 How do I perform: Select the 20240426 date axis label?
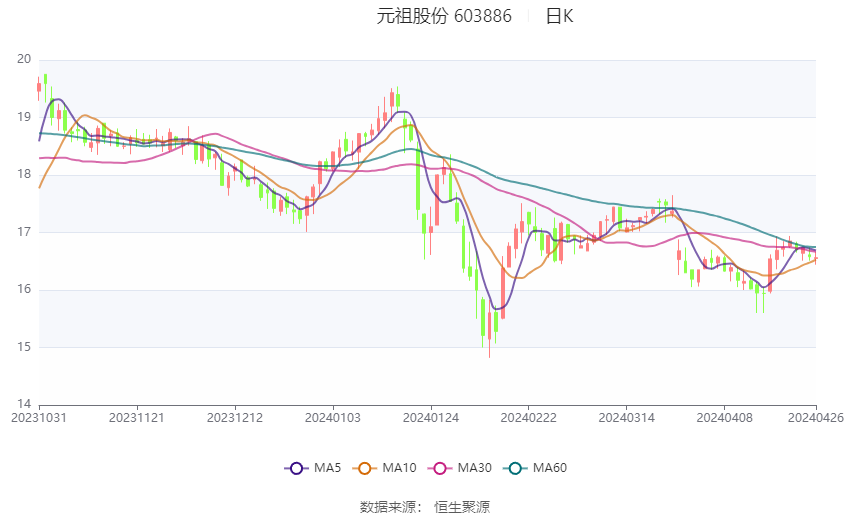[x=816, y=418]
